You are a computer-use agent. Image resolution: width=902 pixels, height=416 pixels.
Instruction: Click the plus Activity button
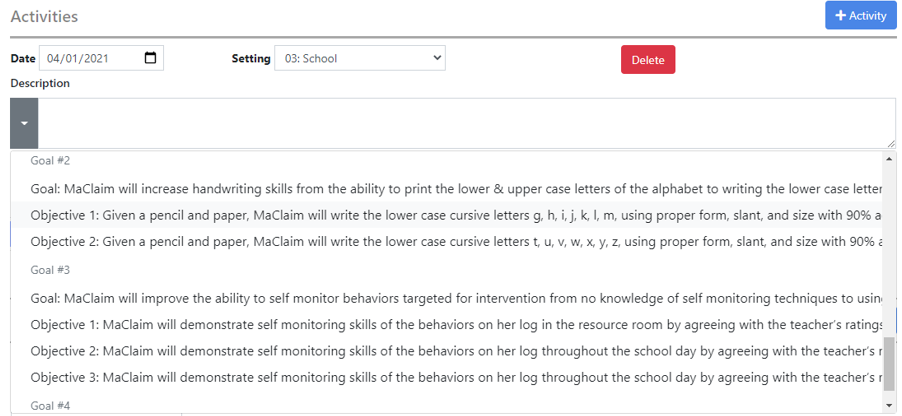coord(860,16)
